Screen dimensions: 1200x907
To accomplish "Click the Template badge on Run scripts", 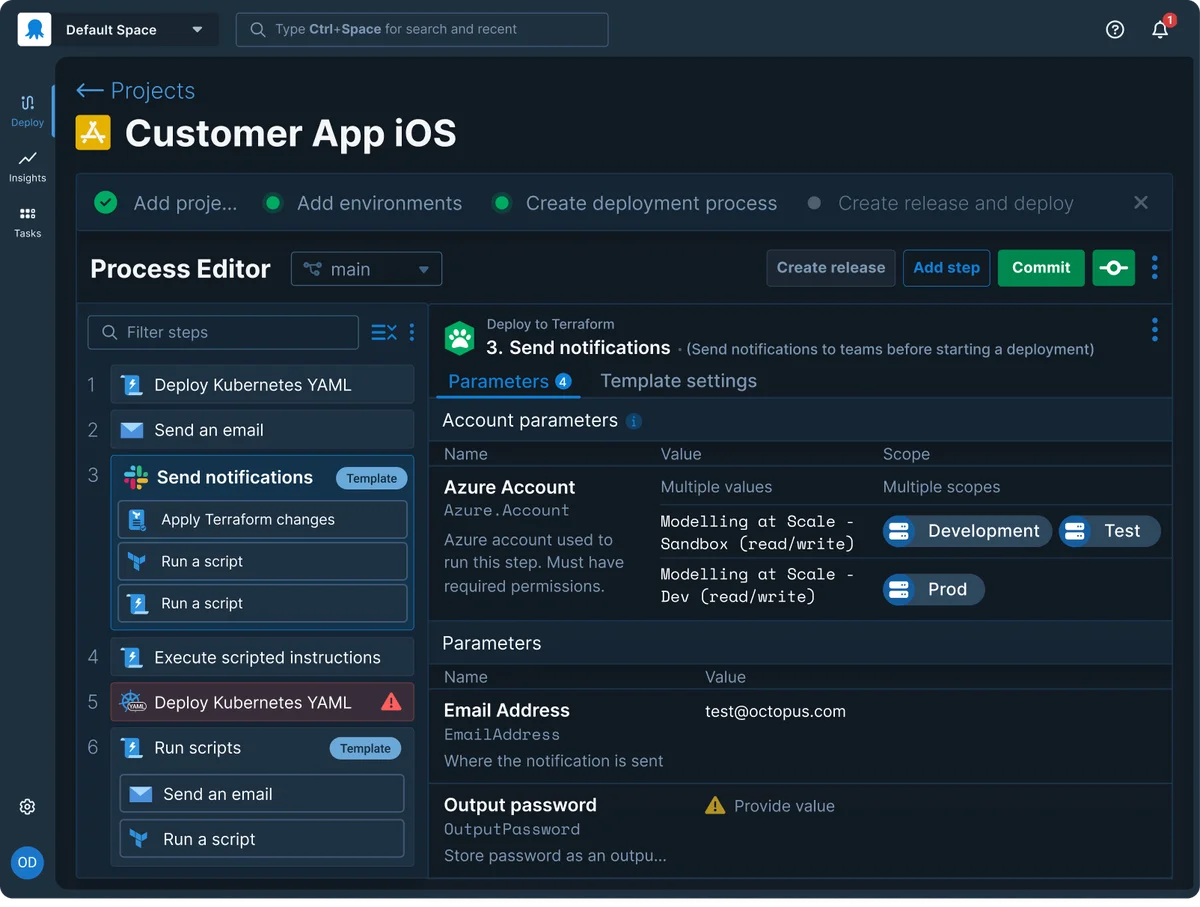I will tap(366, 748).
